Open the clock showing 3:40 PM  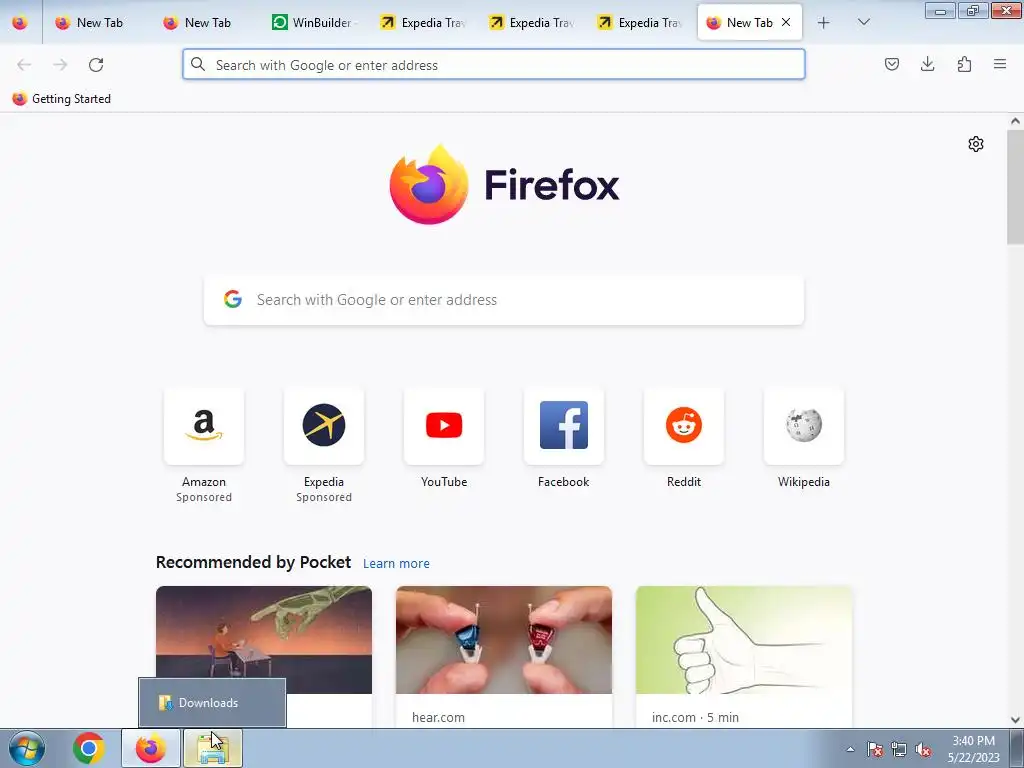pyautogui.click(x=974, y=749)
